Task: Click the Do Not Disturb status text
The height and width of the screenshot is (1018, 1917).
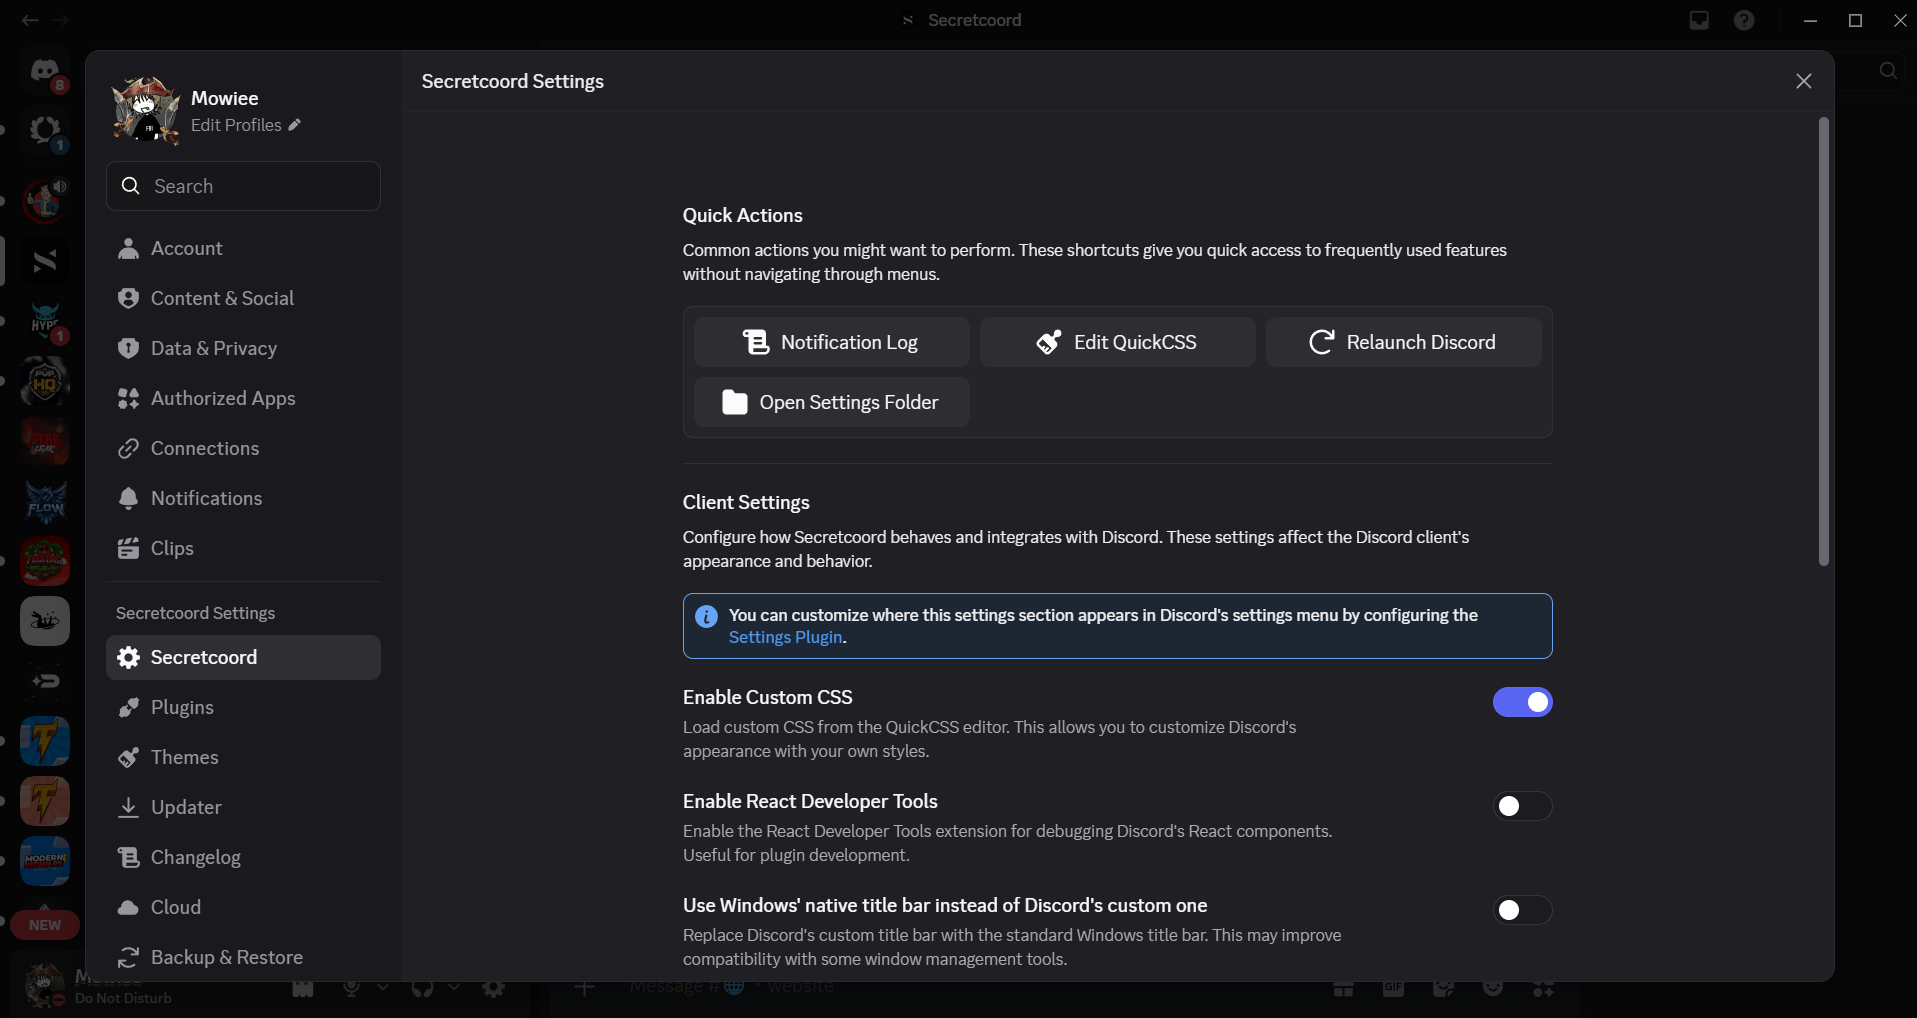Action: (x=123, y=998)
